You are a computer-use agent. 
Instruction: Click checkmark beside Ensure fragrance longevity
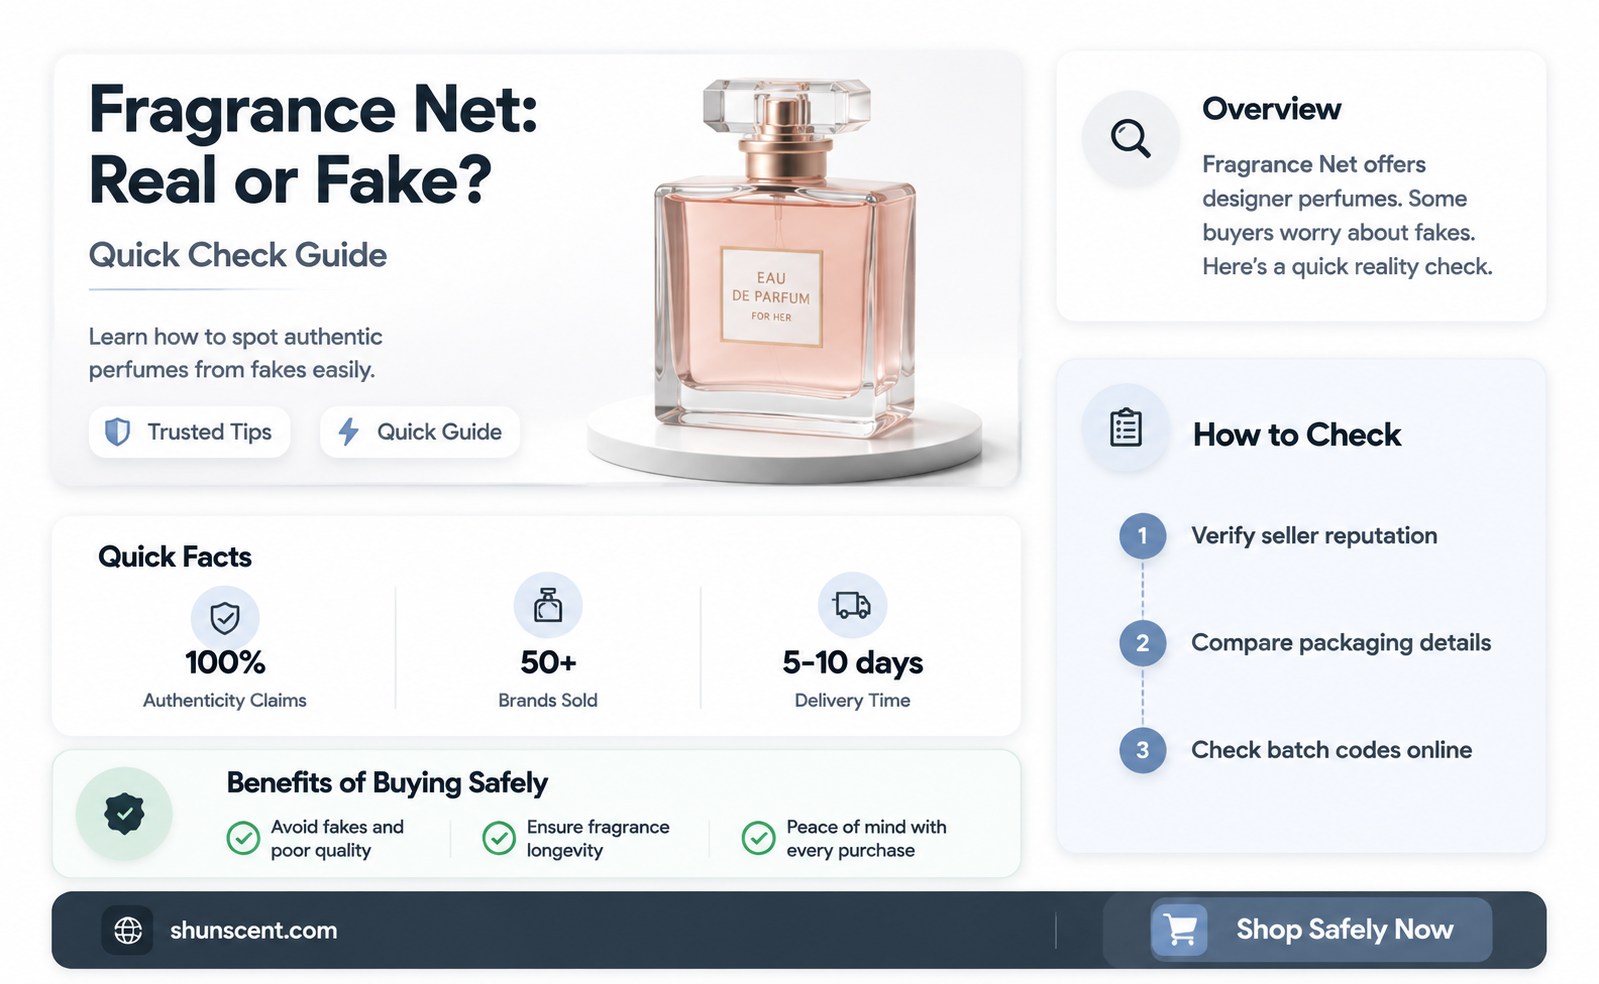click(499, 838)
